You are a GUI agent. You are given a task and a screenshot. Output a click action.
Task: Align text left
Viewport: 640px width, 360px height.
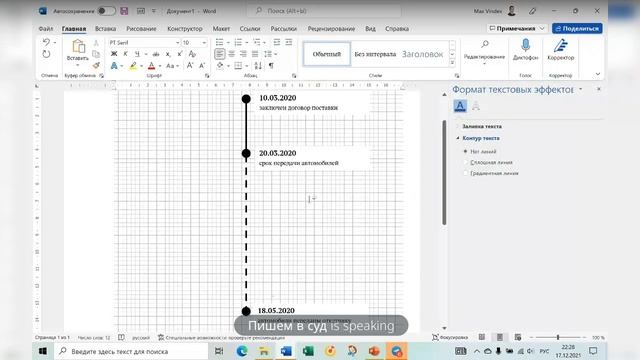(220, 54)
